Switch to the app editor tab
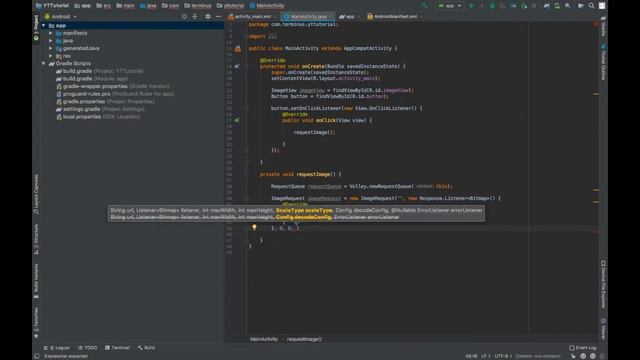 click(349, 17)
